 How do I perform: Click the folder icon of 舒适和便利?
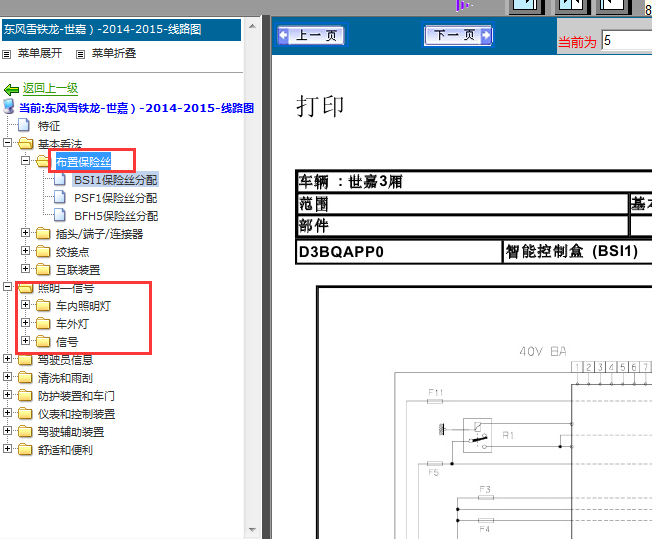pyautogui.click(x=25, y=449)
